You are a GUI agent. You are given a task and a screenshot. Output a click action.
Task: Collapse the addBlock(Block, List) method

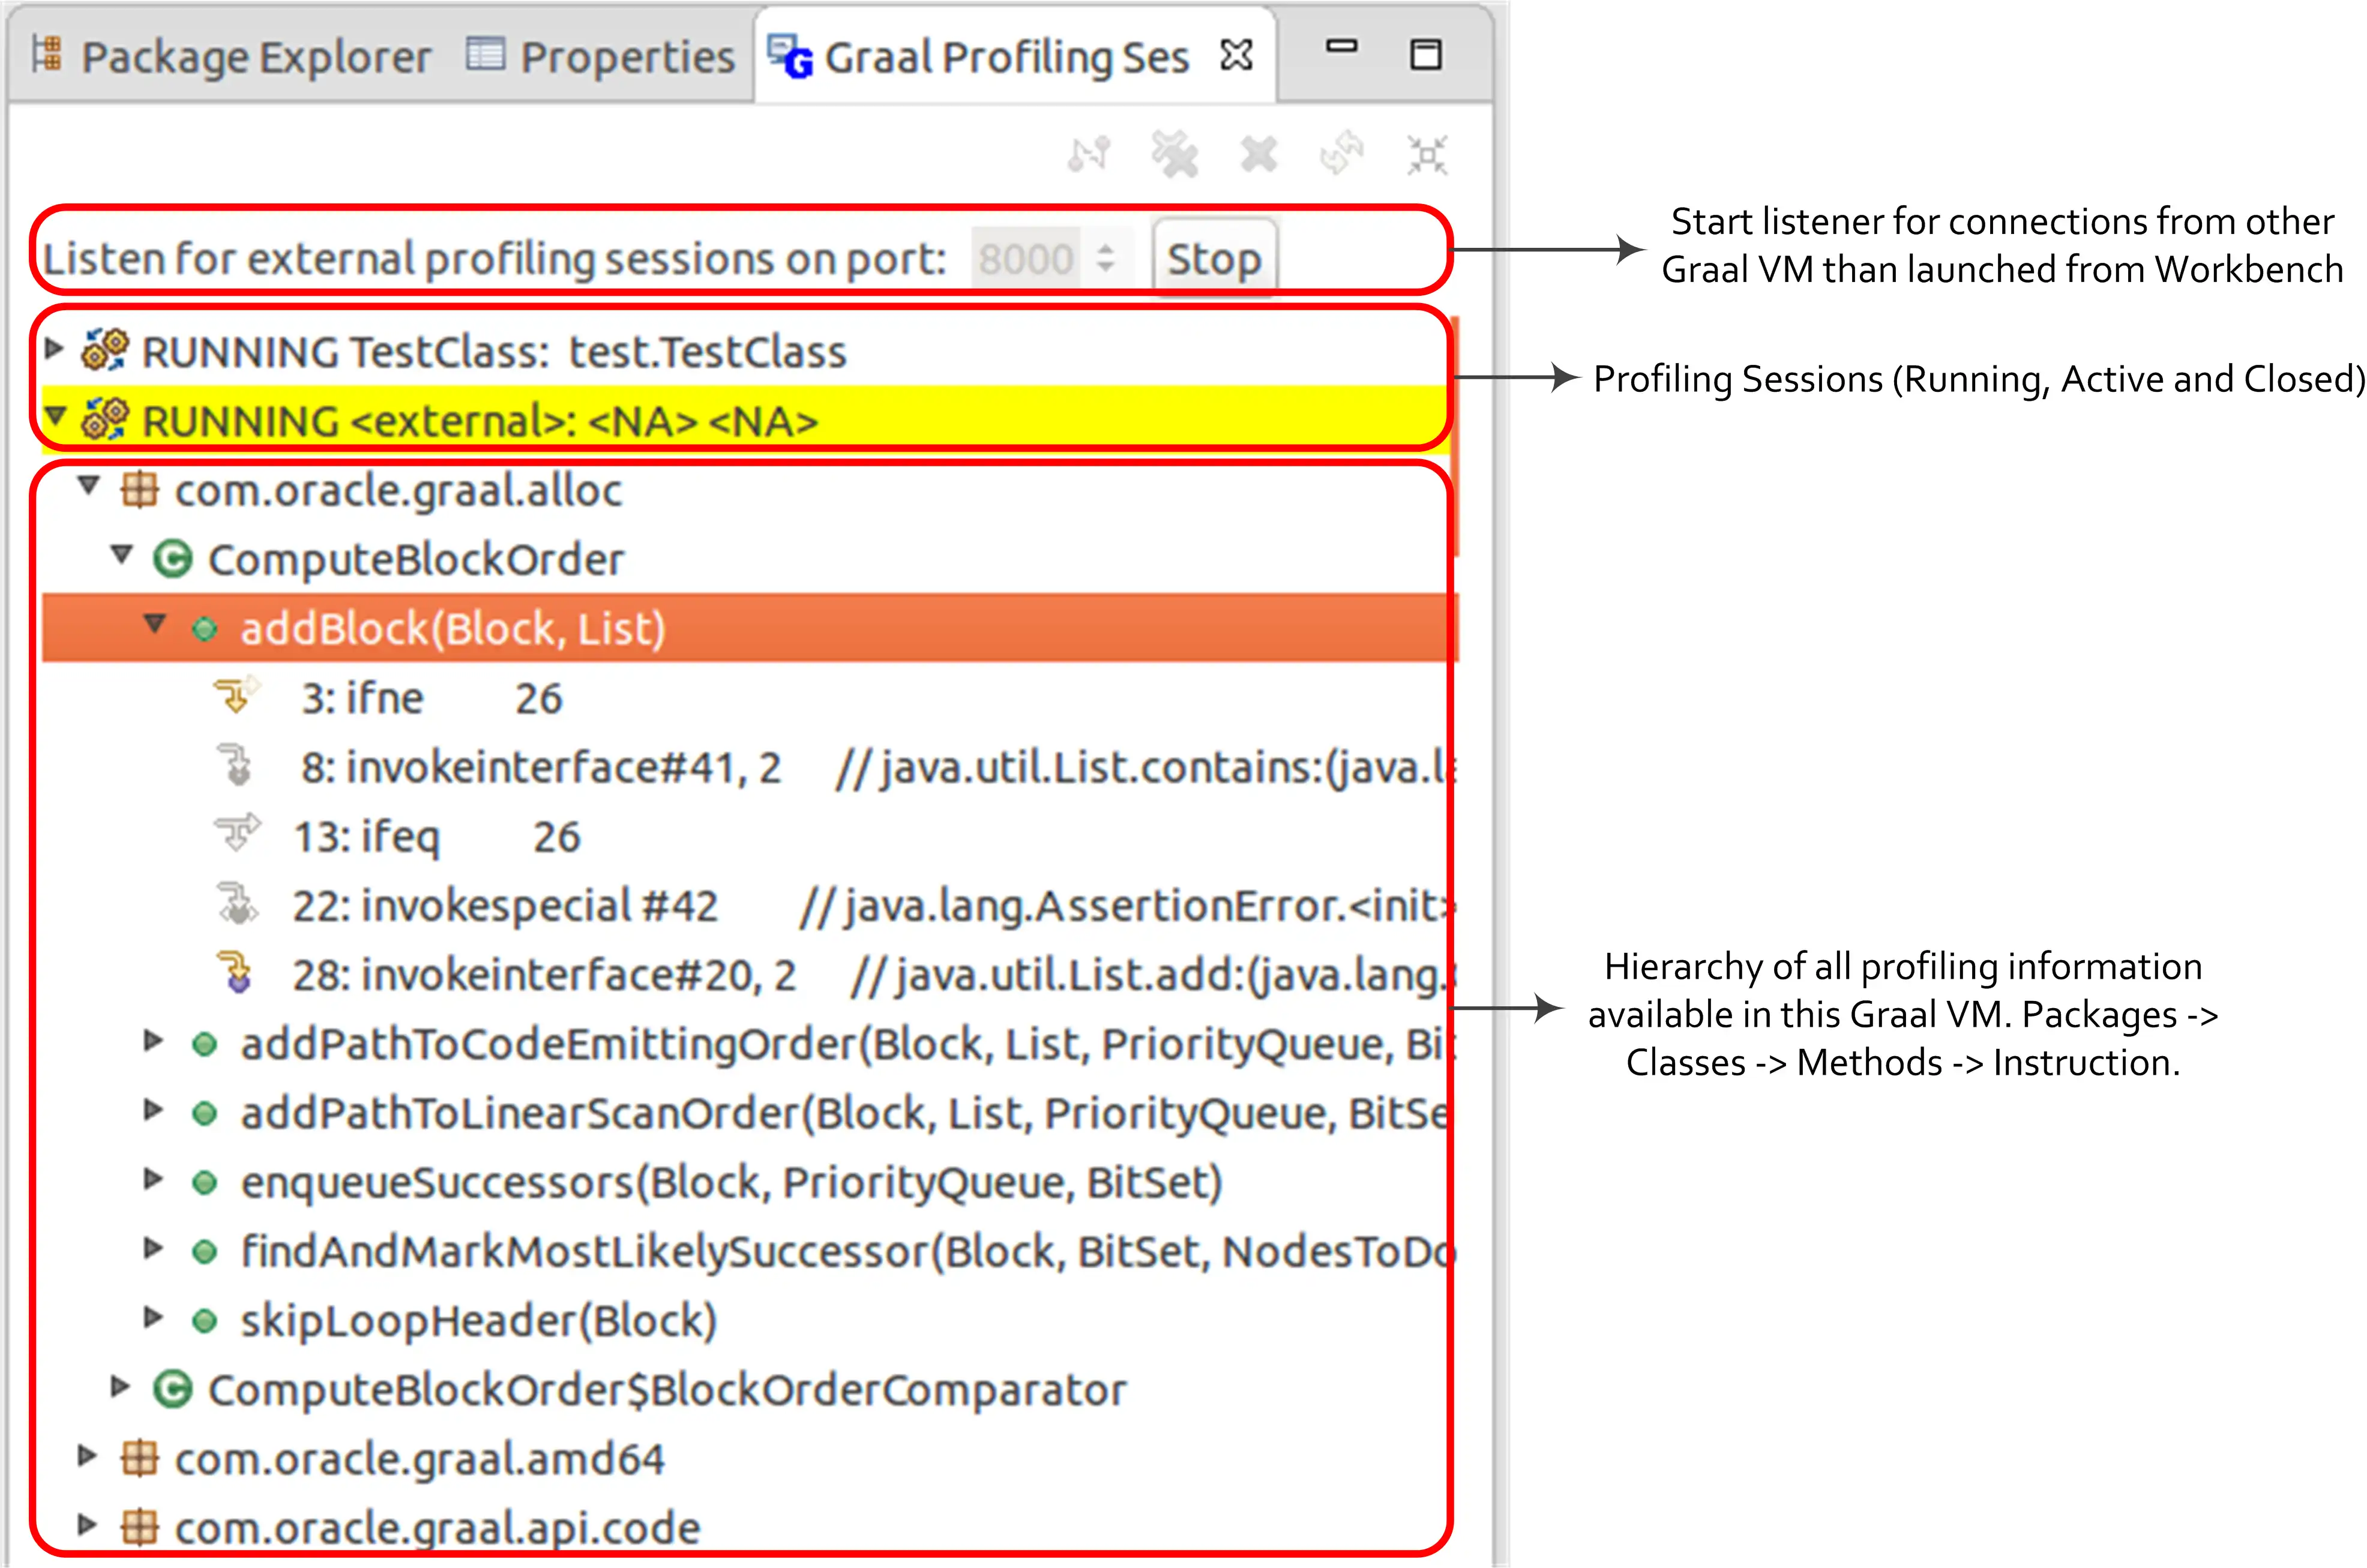tap(154, 625)
